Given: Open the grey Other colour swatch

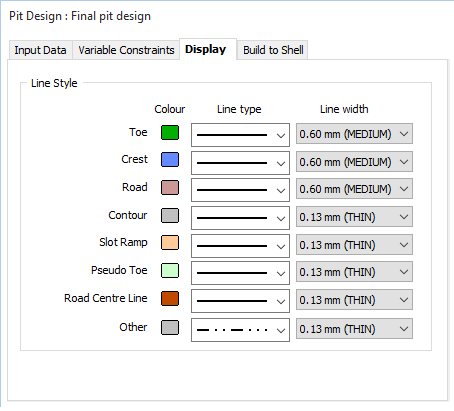Looking at the screenshot, I should 170,327.
